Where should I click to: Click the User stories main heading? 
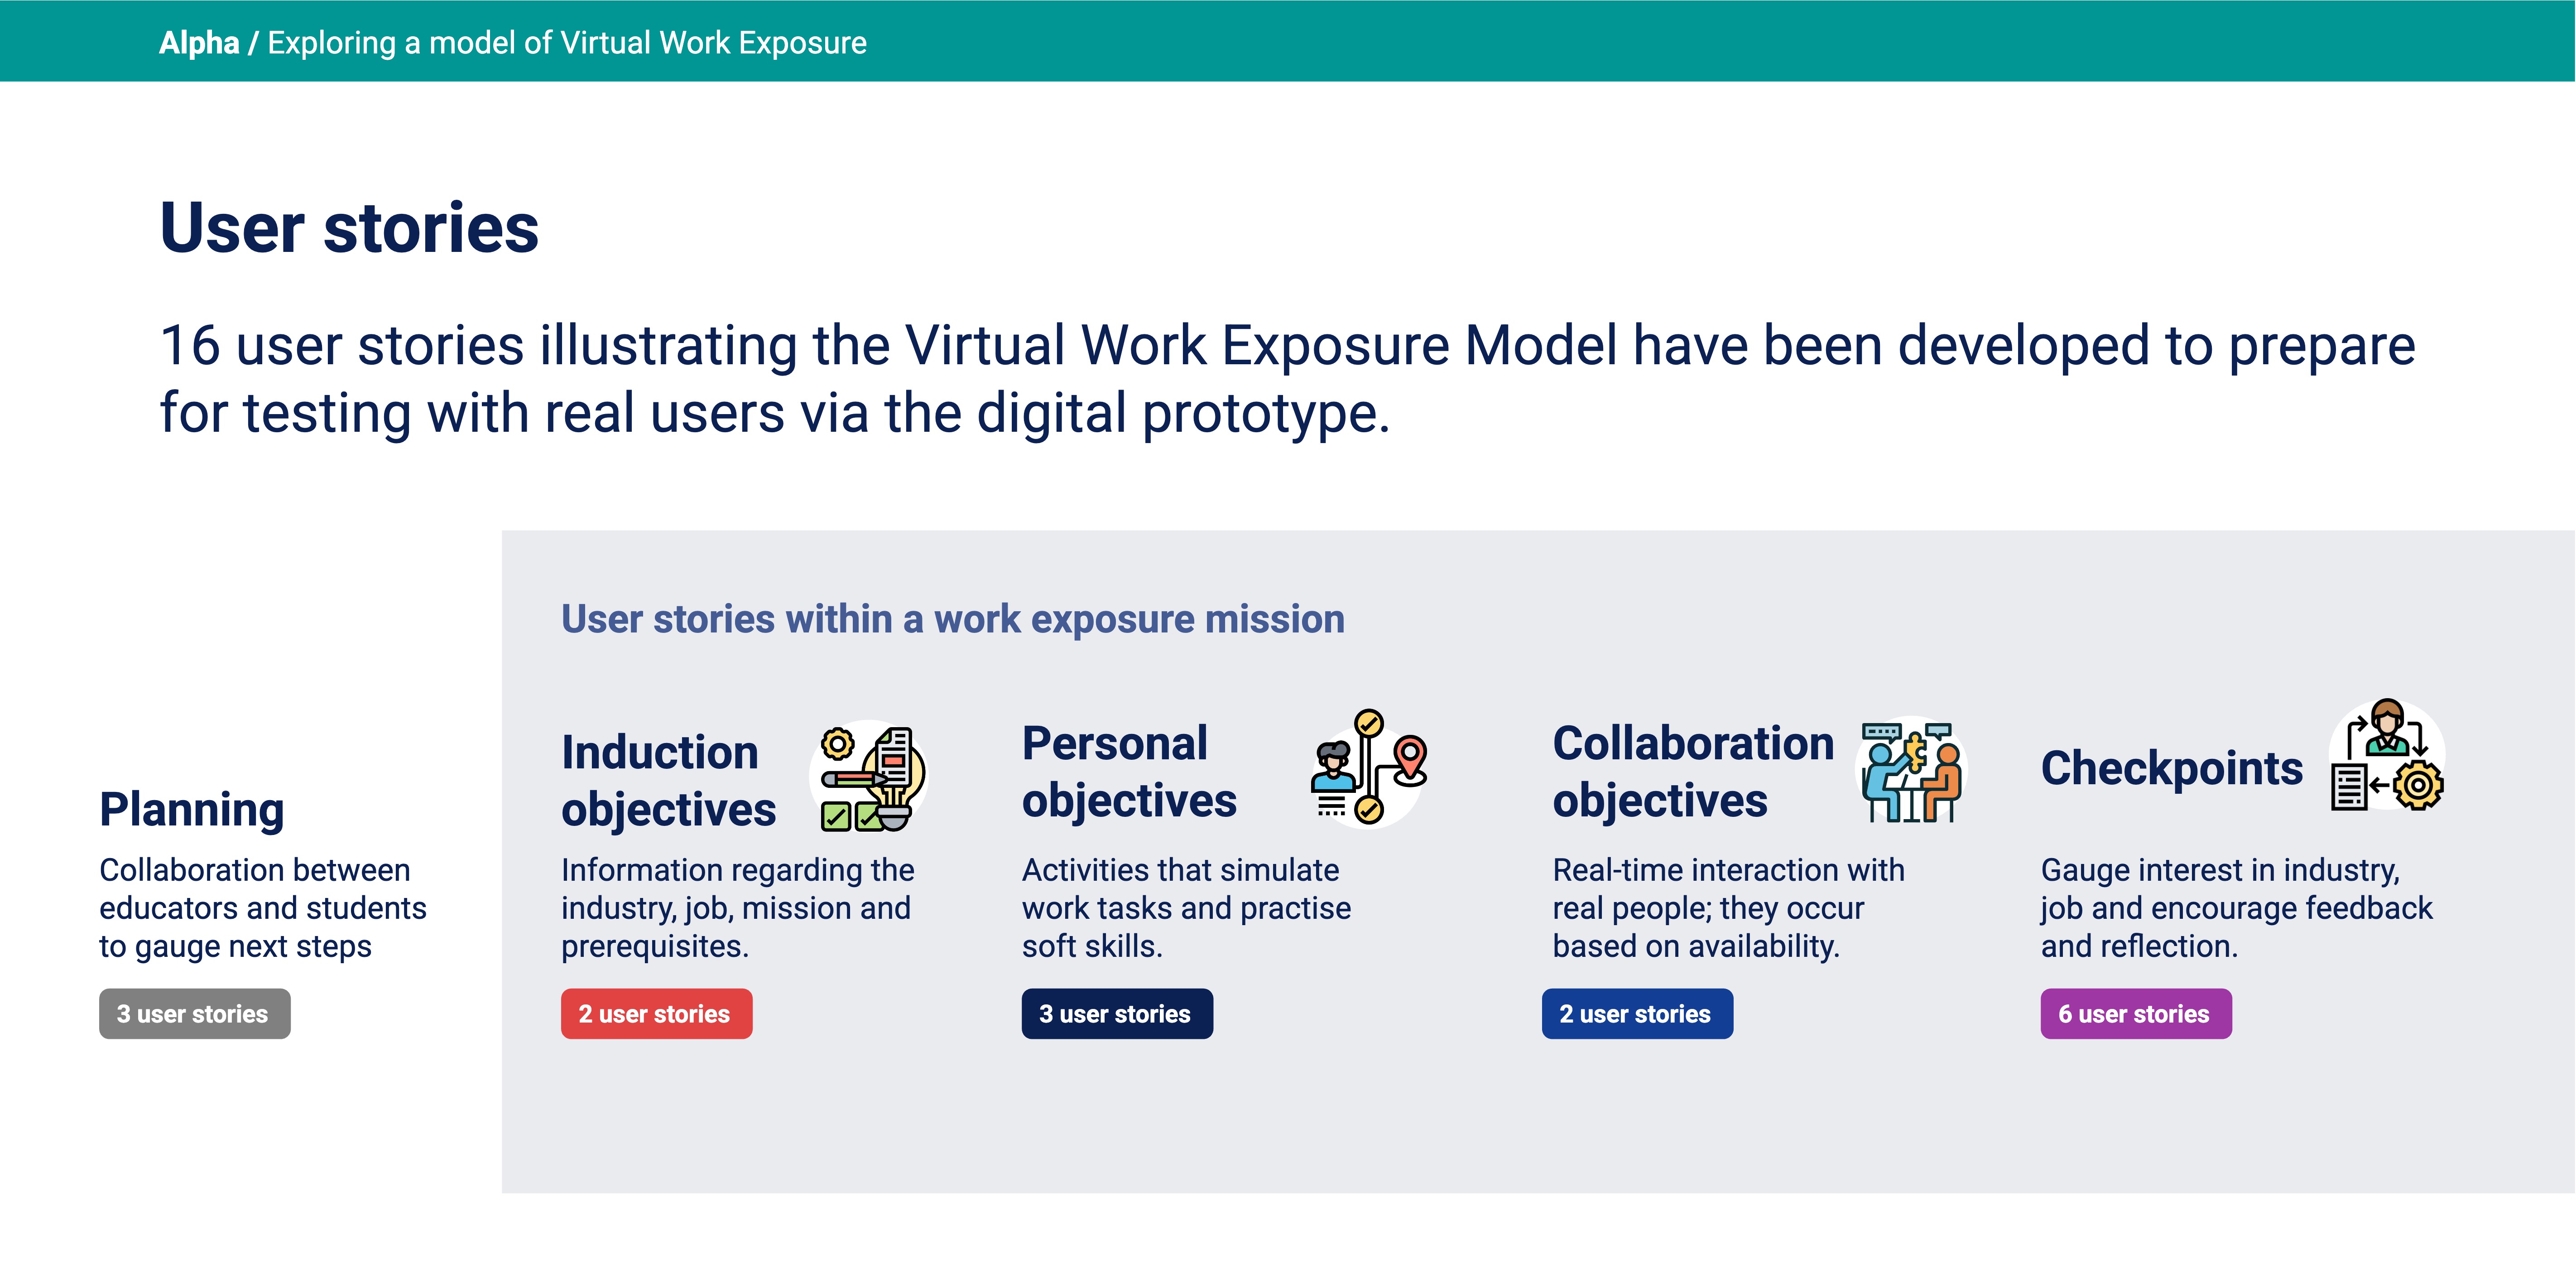(x=349, y=228)
